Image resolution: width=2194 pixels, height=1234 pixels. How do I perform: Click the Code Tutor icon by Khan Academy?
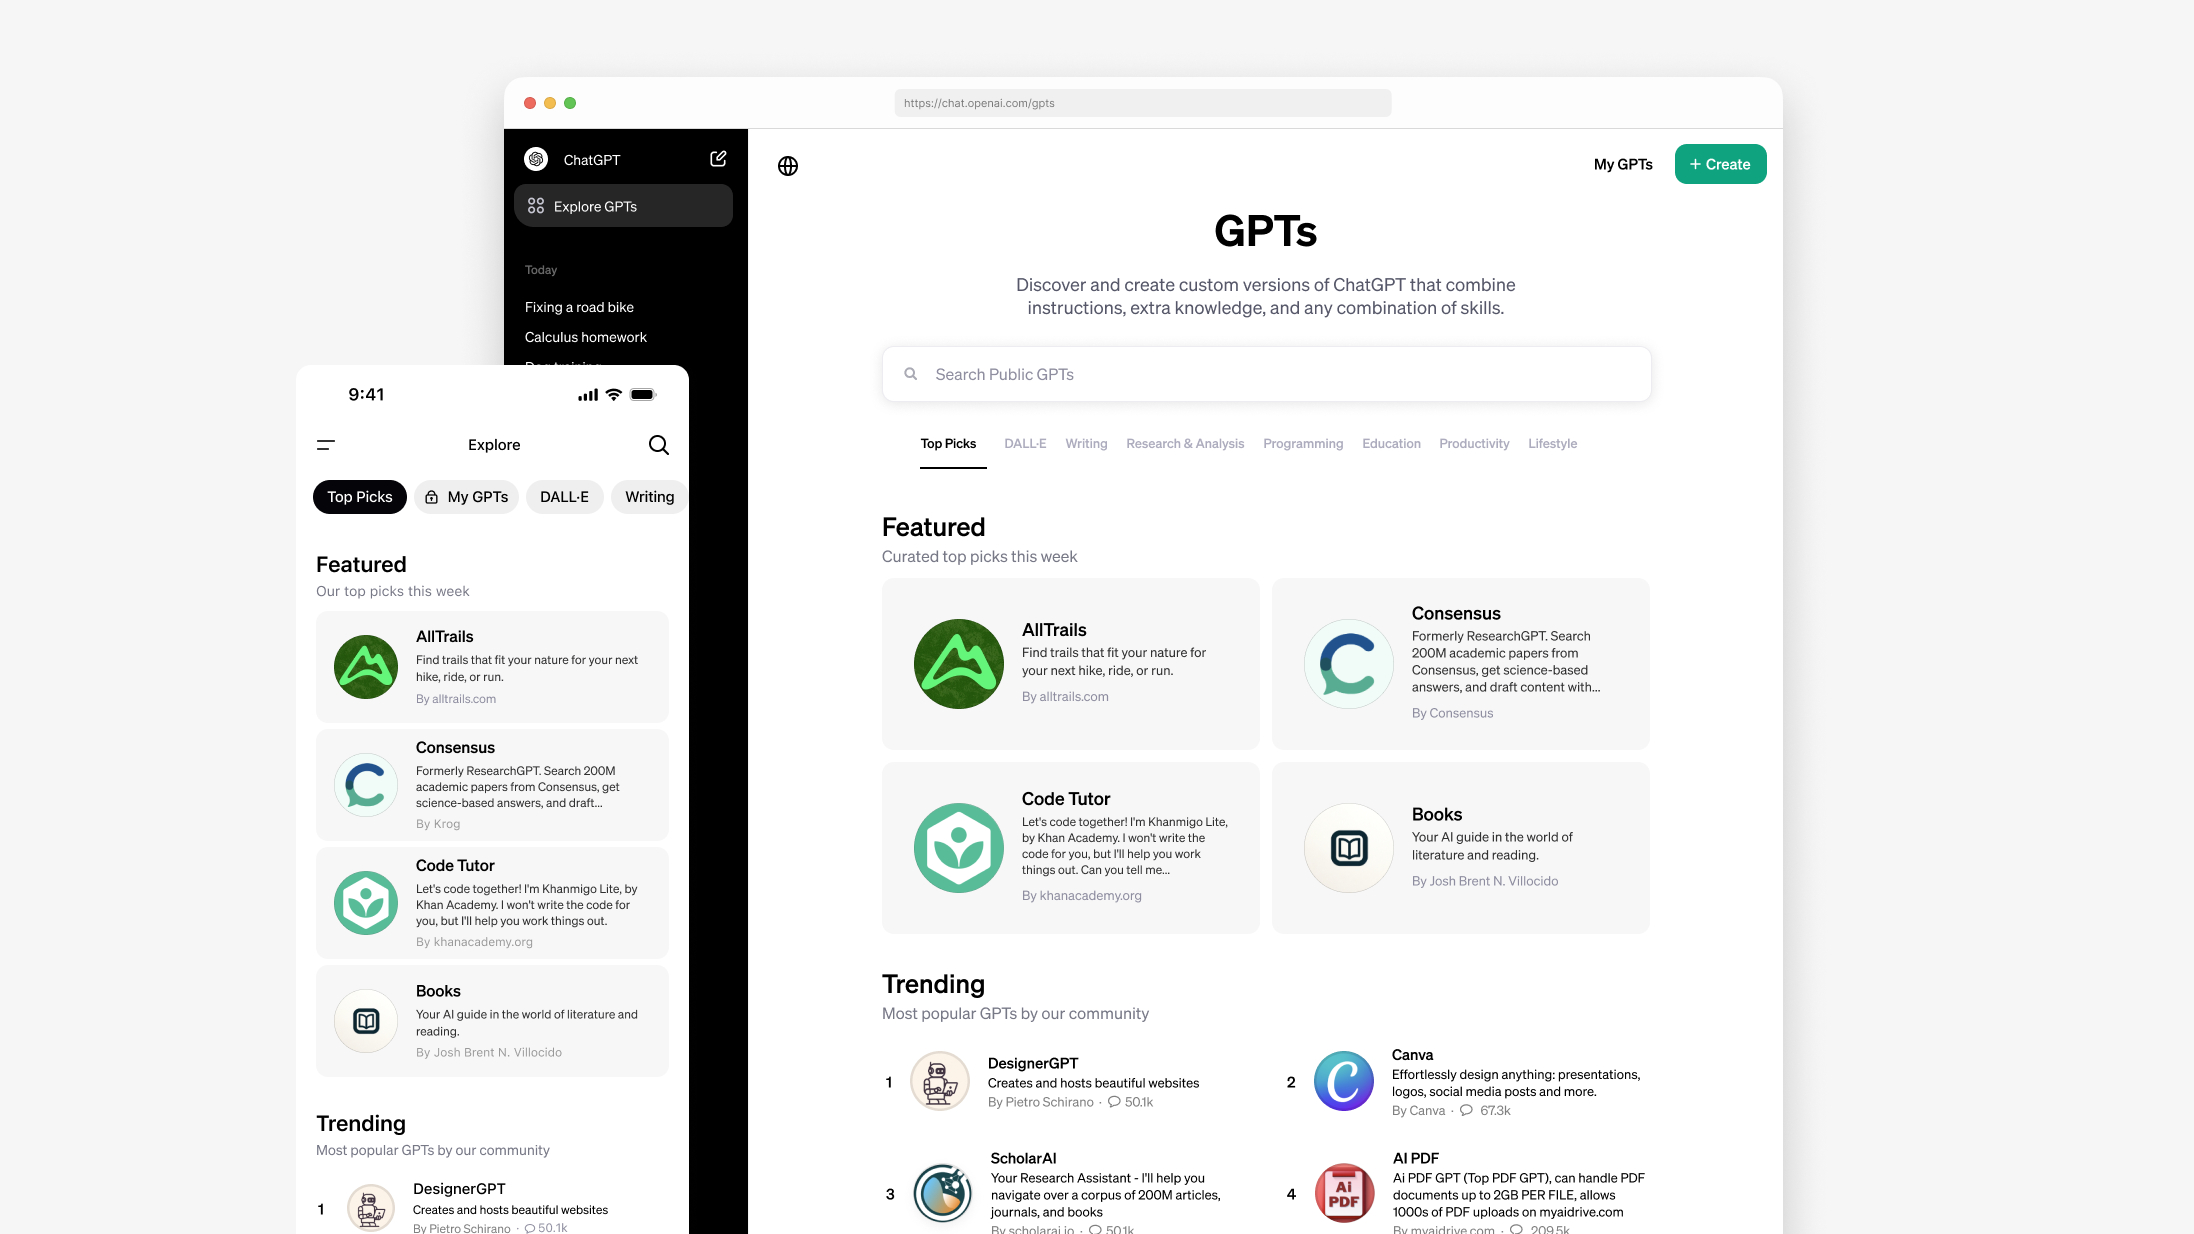958,847
